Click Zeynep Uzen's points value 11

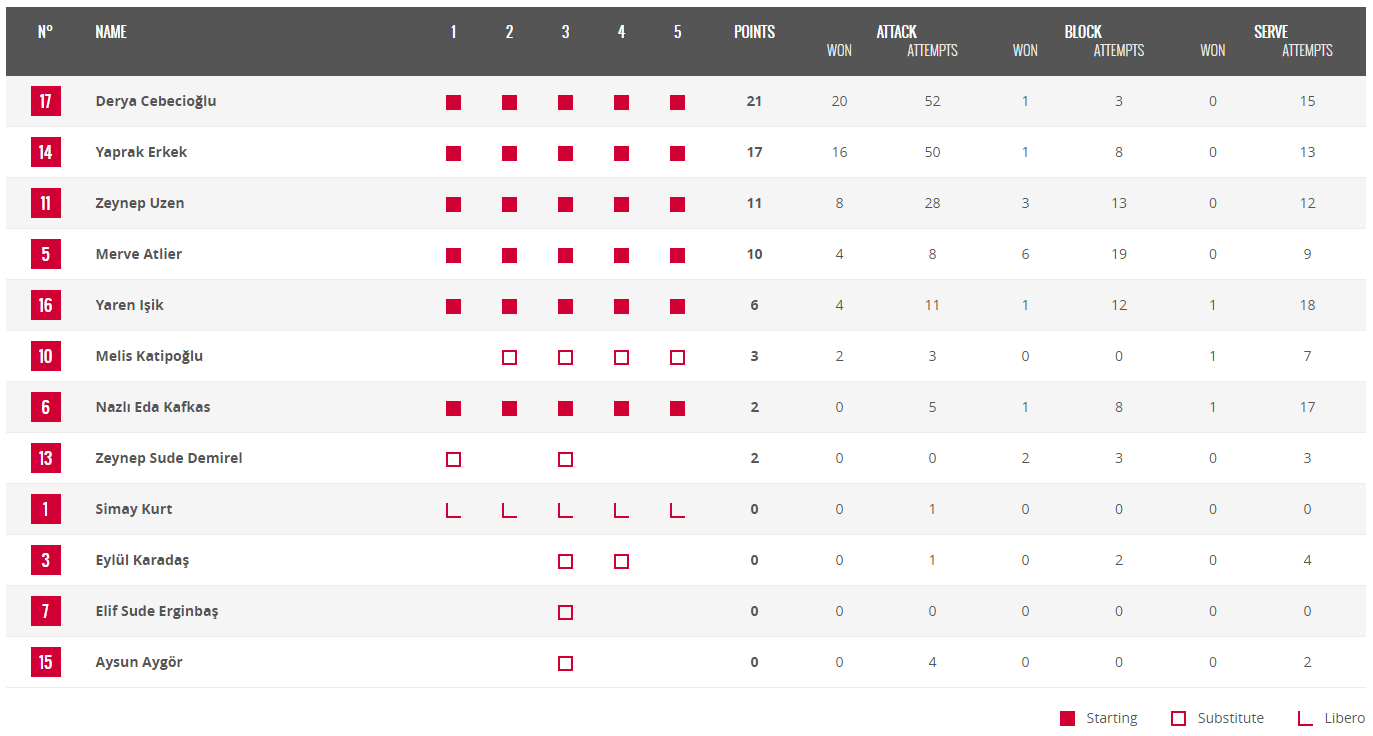[x=754, y=203]
